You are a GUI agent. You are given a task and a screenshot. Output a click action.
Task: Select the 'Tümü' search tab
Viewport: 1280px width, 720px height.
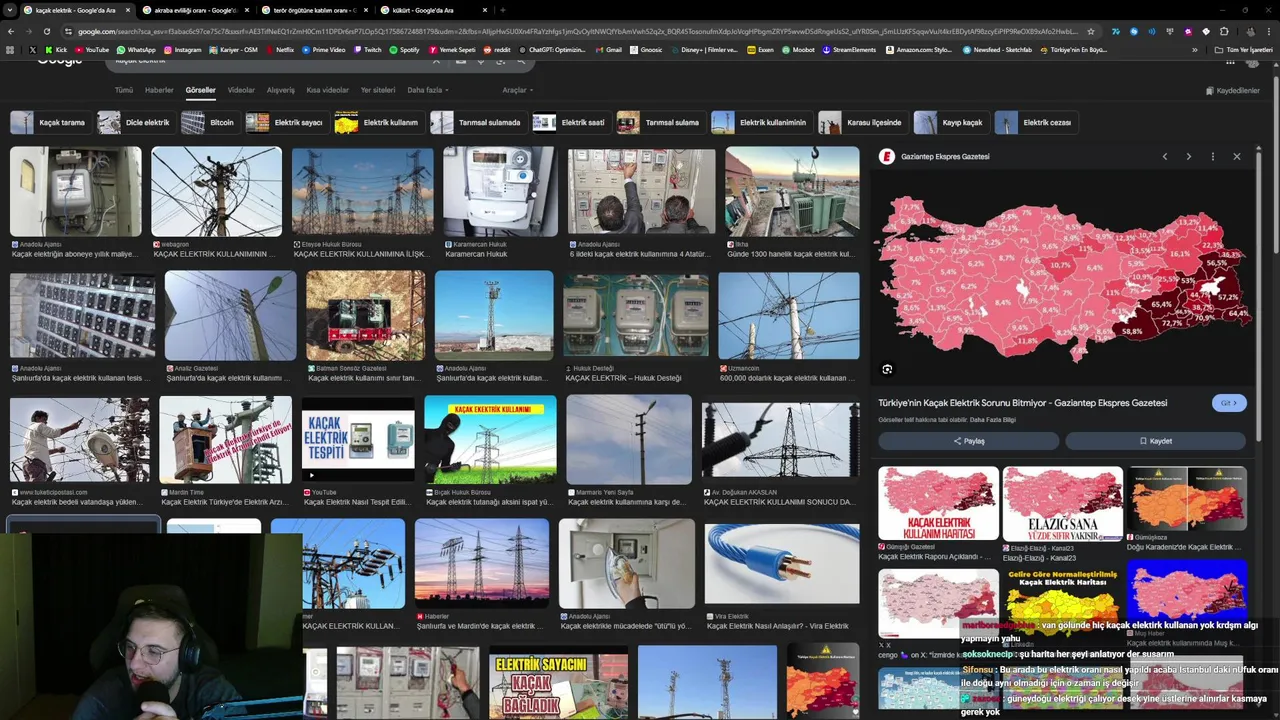[x=124, y=90]
